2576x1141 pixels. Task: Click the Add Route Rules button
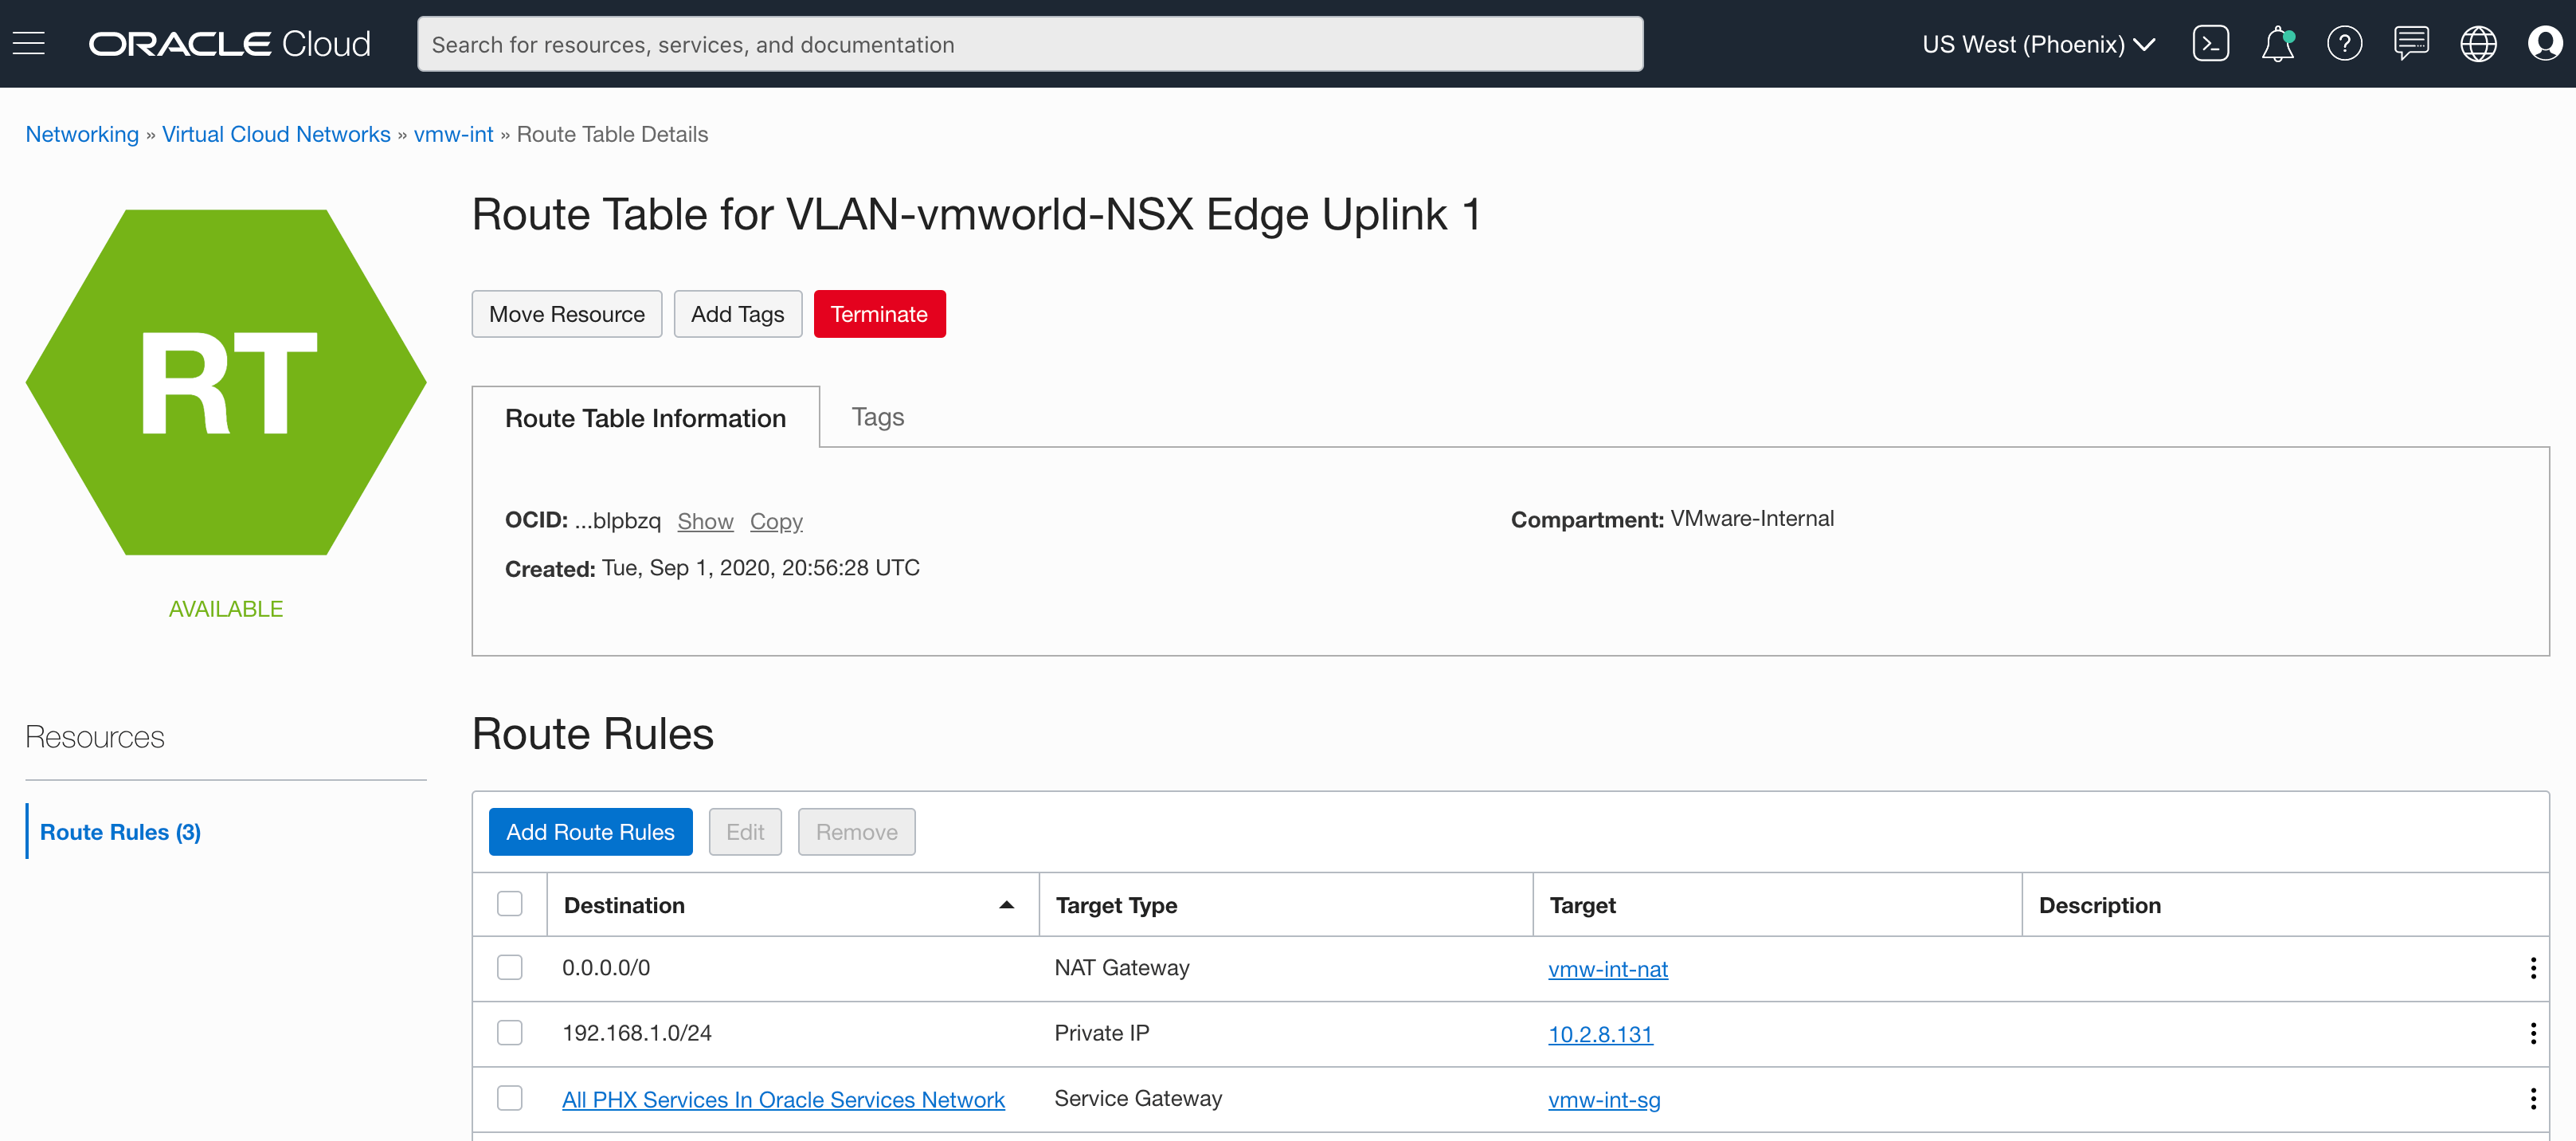pyautogui.click(x=590, y=832)
